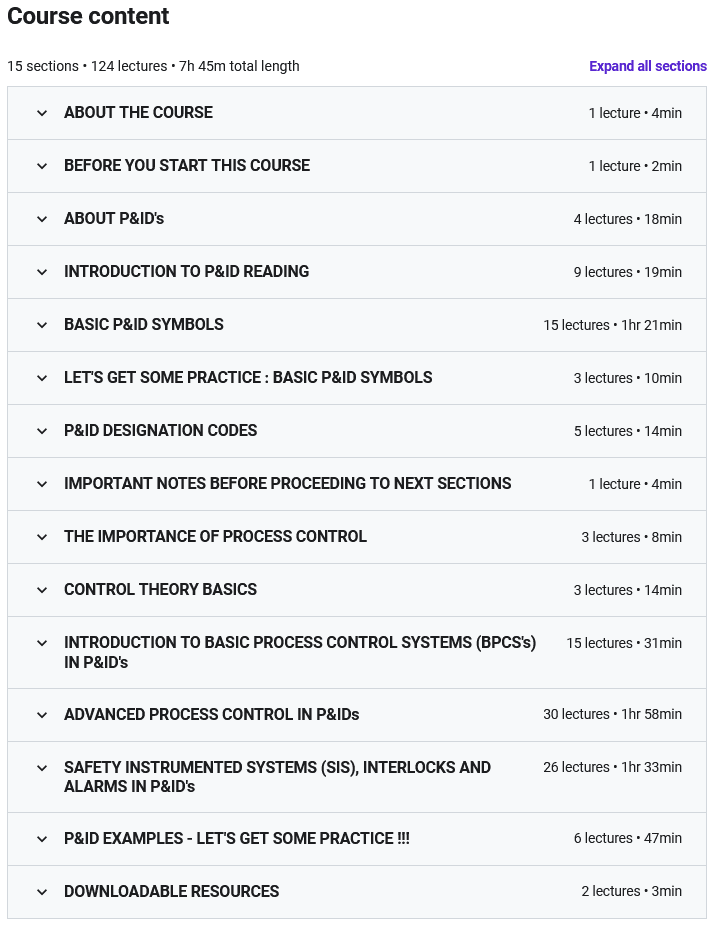Screen dimensions: 713x927
Task: Open P&ID DESIGNATION CODES chevron
Action: 42,431
